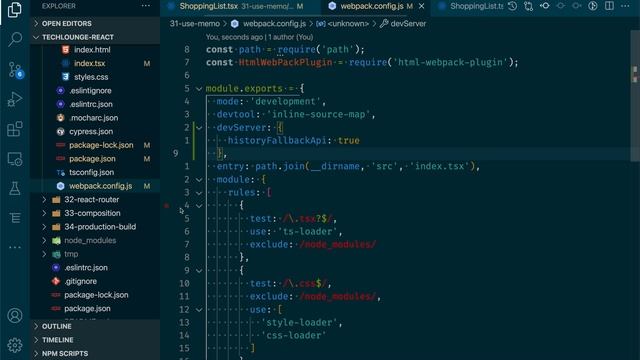The image size is (640, 360).
Task: Fold the module.exports block
Action: tap(199, 89)
